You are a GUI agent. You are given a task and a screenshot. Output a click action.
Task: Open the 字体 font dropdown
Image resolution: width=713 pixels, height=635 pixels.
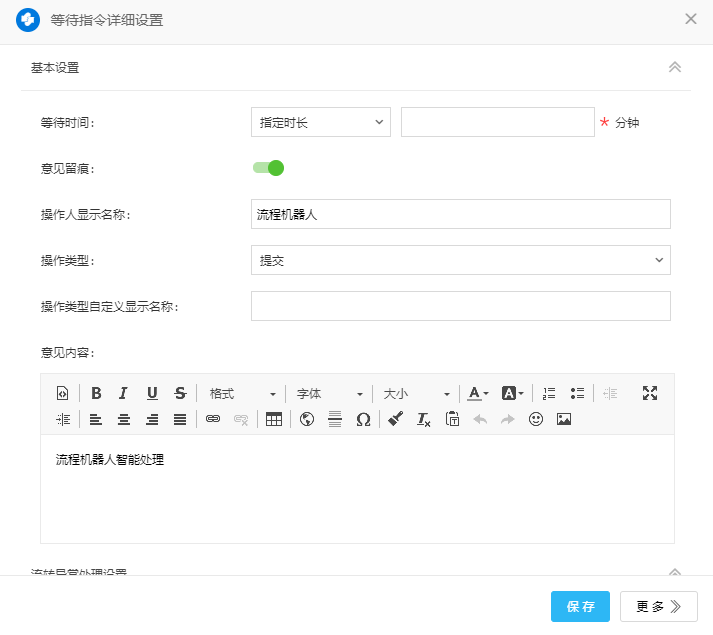[x=329, y=394]
